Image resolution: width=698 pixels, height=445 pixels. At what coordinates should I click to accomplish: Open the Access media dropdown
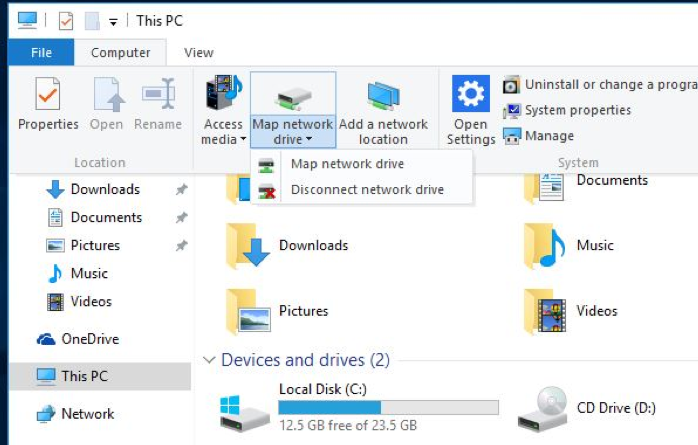tap(223, 110)
